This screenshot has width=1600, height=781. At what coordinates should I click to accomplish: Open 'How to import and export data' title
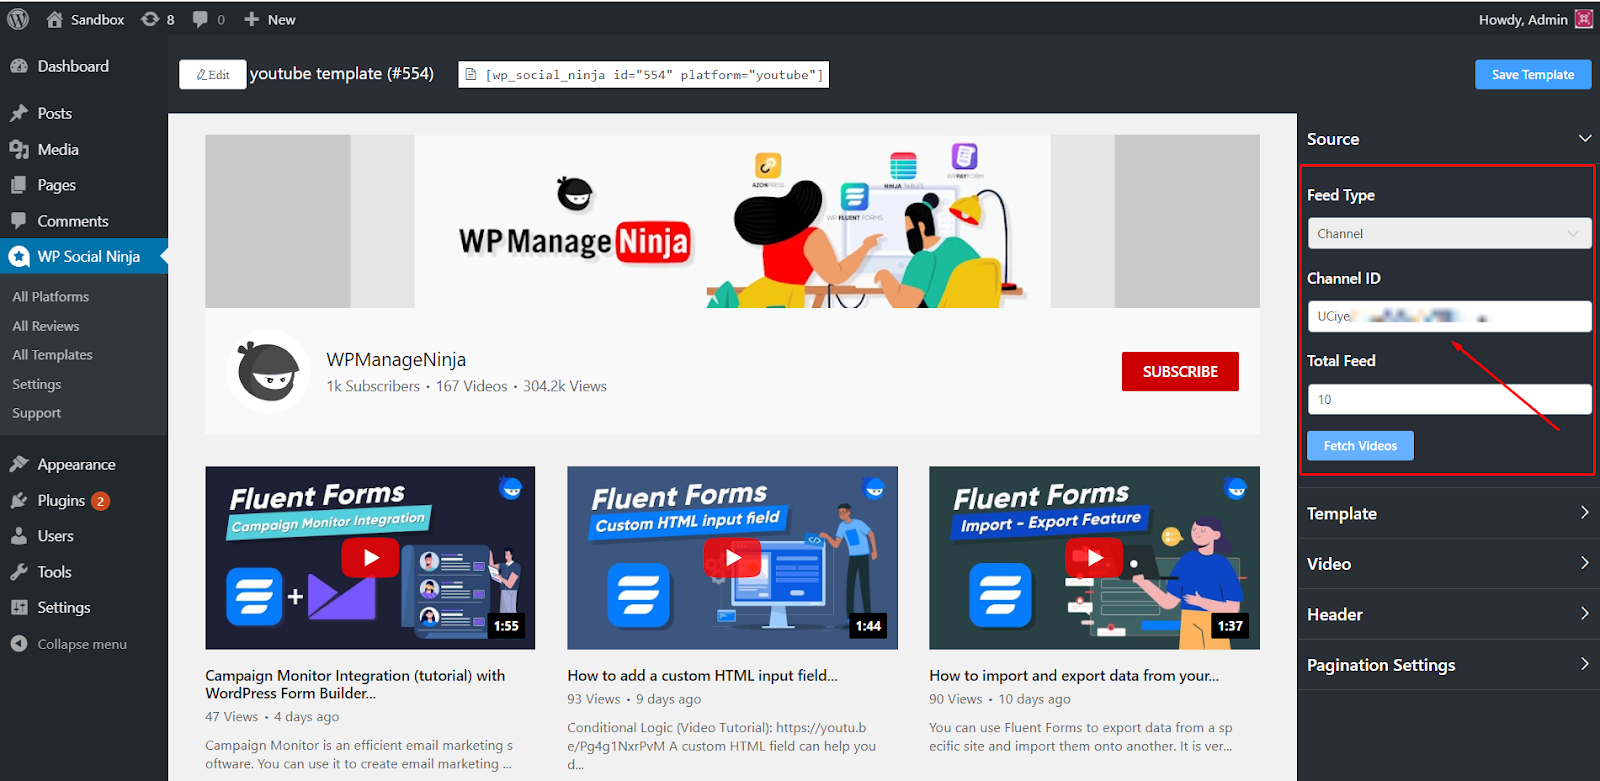pyautogui.click(x=1074, y=676)
